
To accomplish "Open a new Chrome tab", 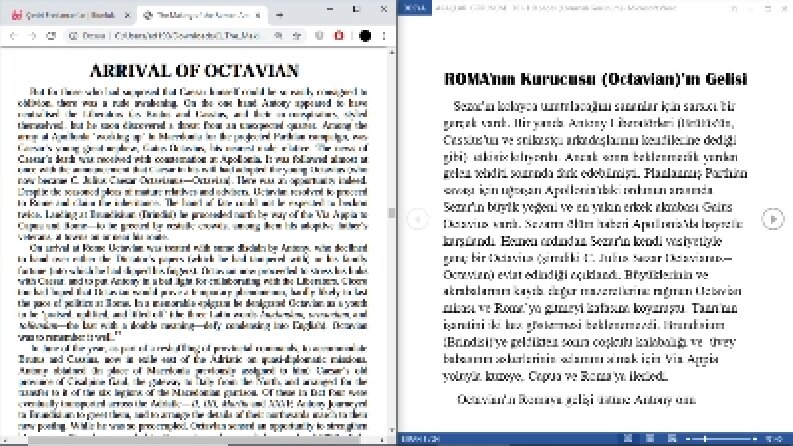I will (x=279, y=15).
